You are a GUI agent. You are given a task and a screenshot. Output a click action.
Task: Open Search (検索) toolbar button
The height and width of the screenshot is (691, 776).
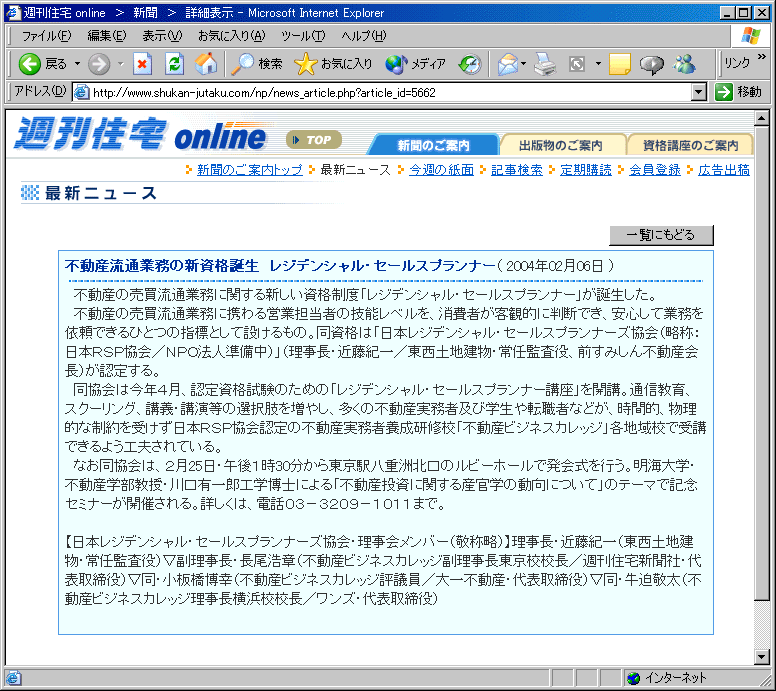[x=256, y=64]
